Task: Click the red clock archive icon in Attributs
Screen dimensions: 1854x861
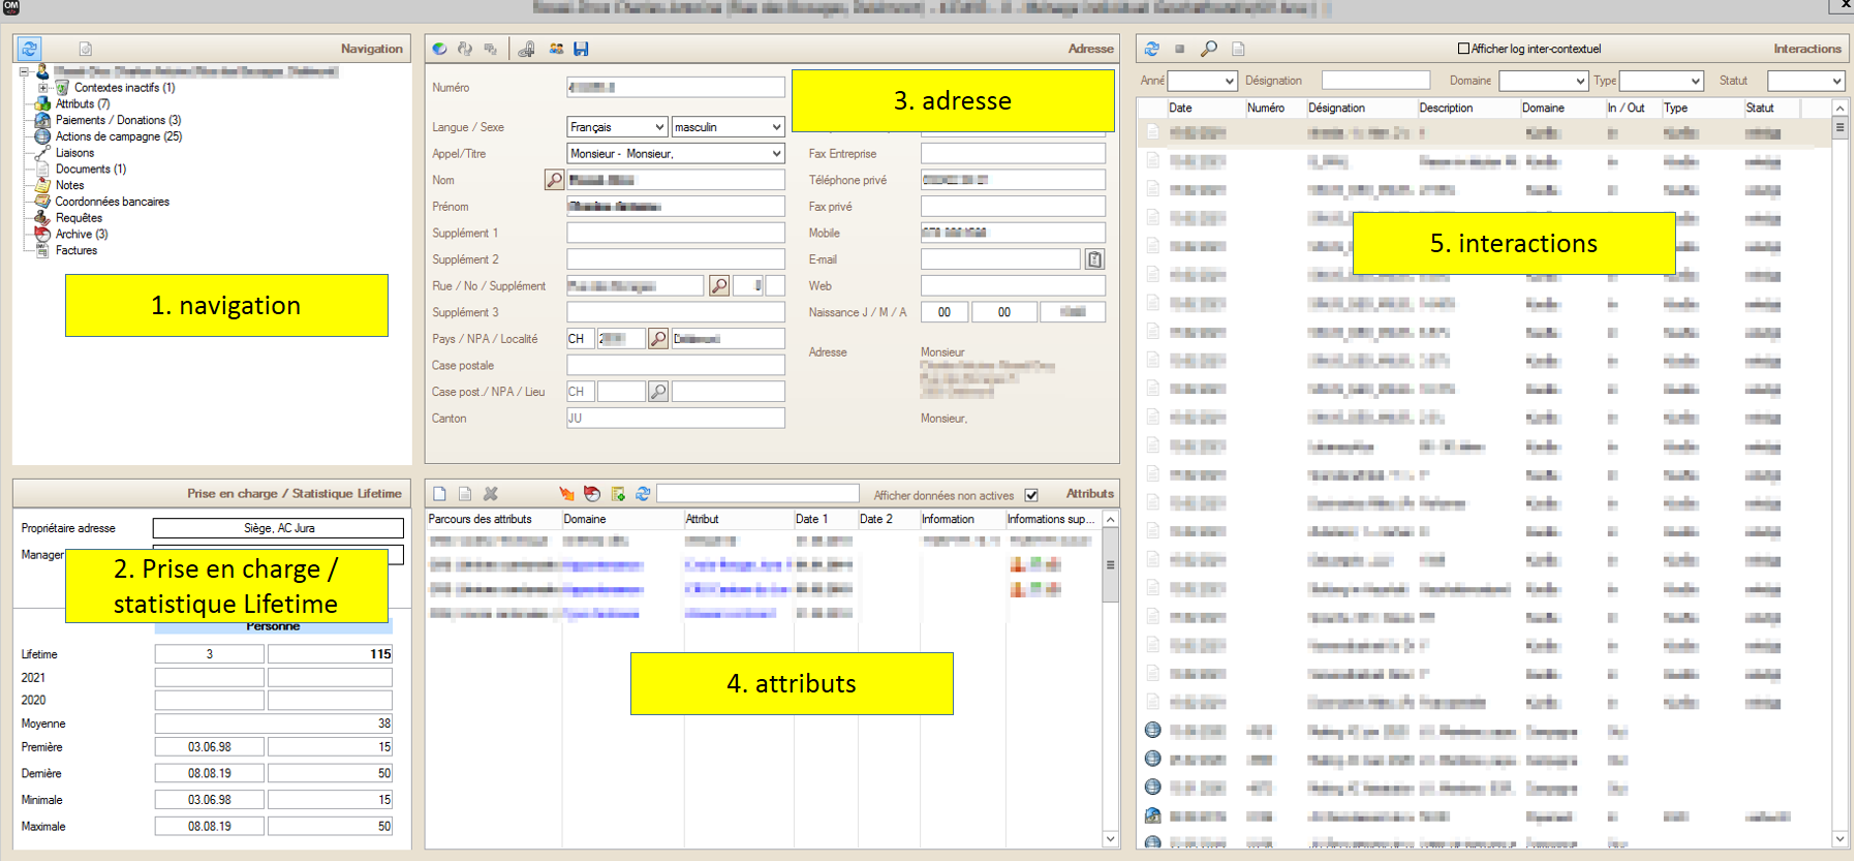Action: pos(592,494)
